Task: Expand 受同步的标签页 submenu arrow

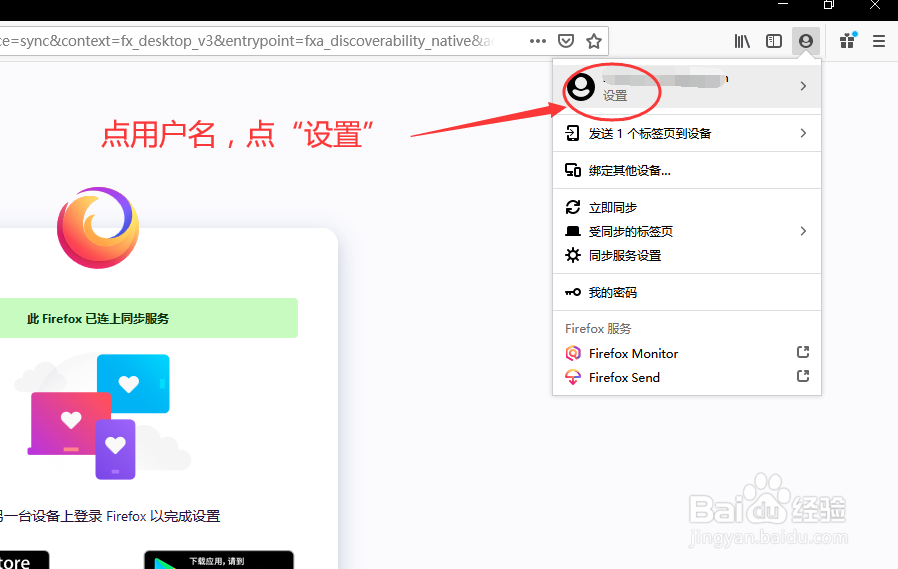Action: tap(803, 231)
